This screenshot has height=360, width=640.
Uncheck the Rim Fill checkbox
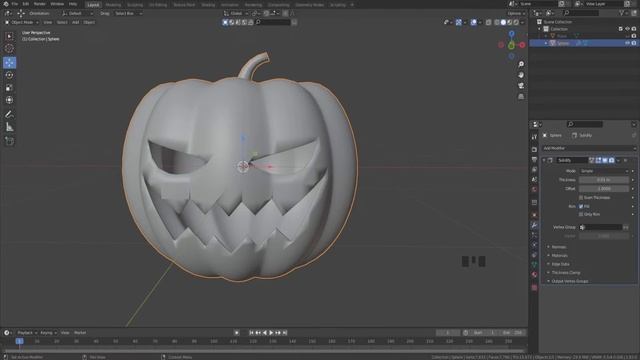point(581,207)
